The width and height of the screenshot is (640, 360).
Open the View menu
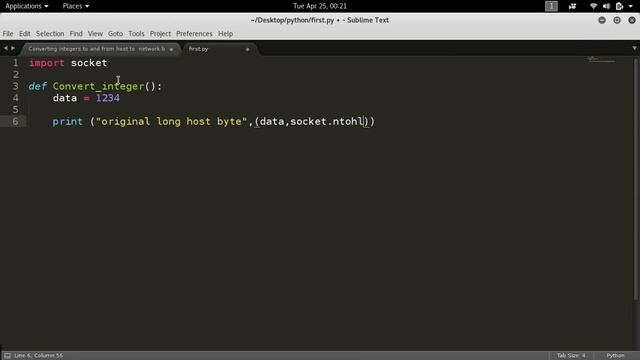click(95, 33)
